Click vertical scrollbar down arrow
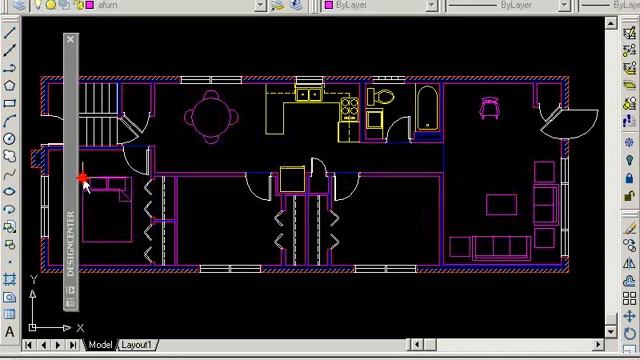640x360 pixels. [611, 331]
